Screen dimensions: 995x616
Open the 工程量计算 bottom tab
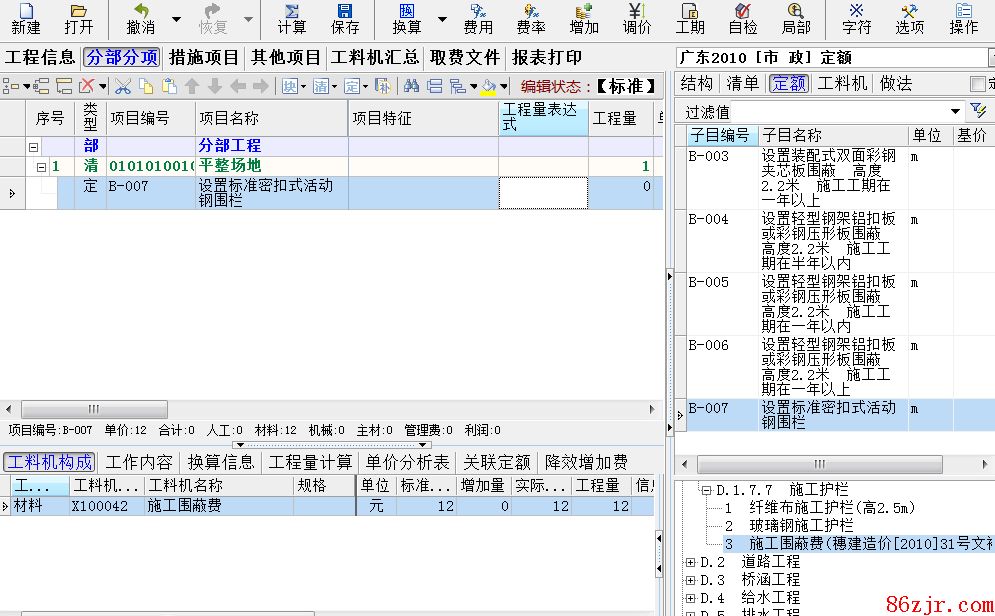tap(310, 462)
